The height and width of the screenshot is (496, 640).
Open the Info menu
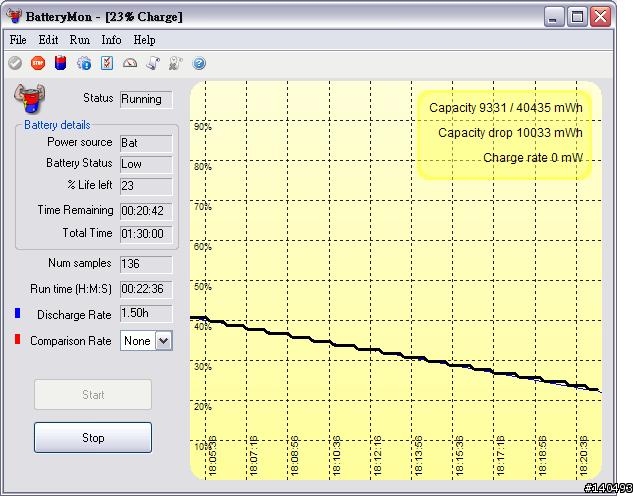[x=111, y=40]
